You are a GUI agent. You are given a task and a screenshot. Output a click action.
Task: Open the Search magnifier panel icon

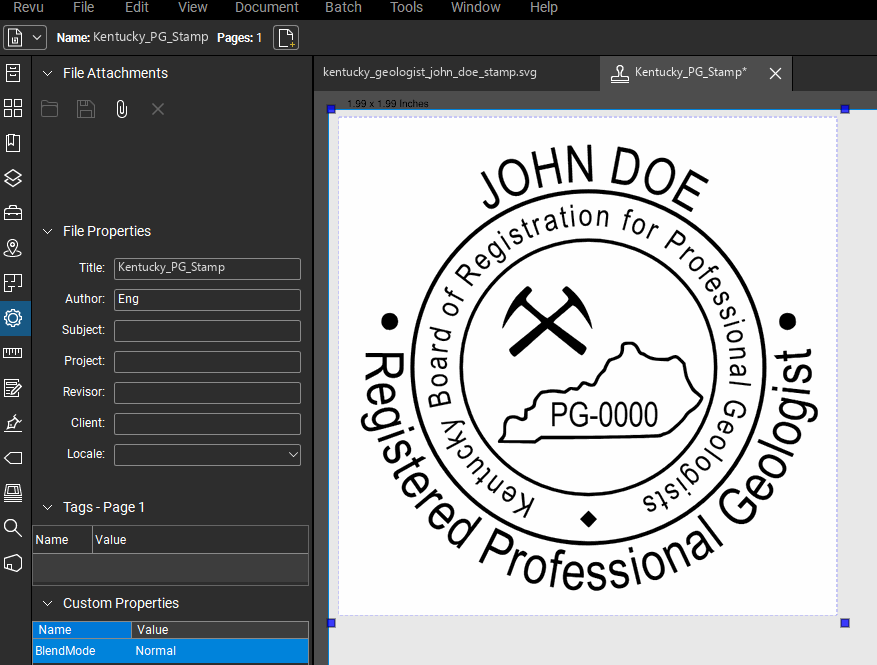click(x=13, y=527)
